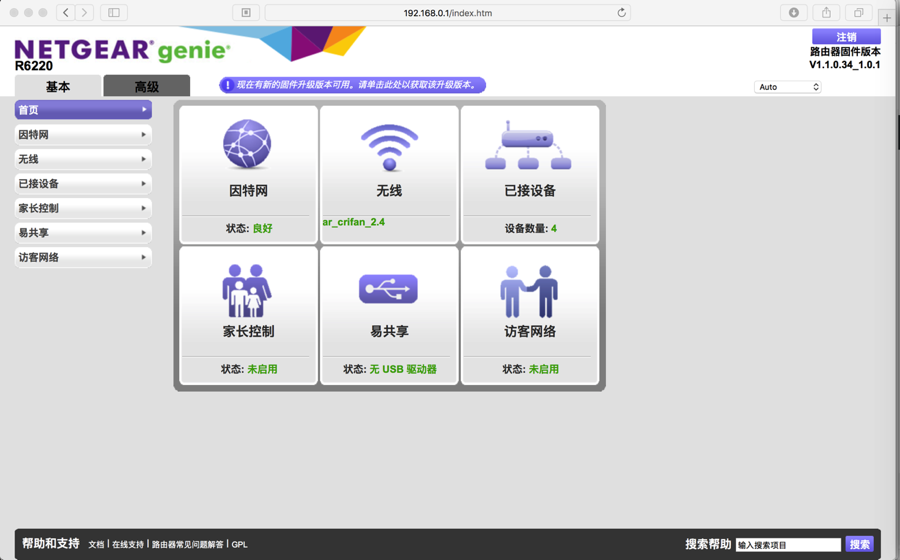Switch to the 高级 tab
The image size is (900, 560).
coord(147,86)
